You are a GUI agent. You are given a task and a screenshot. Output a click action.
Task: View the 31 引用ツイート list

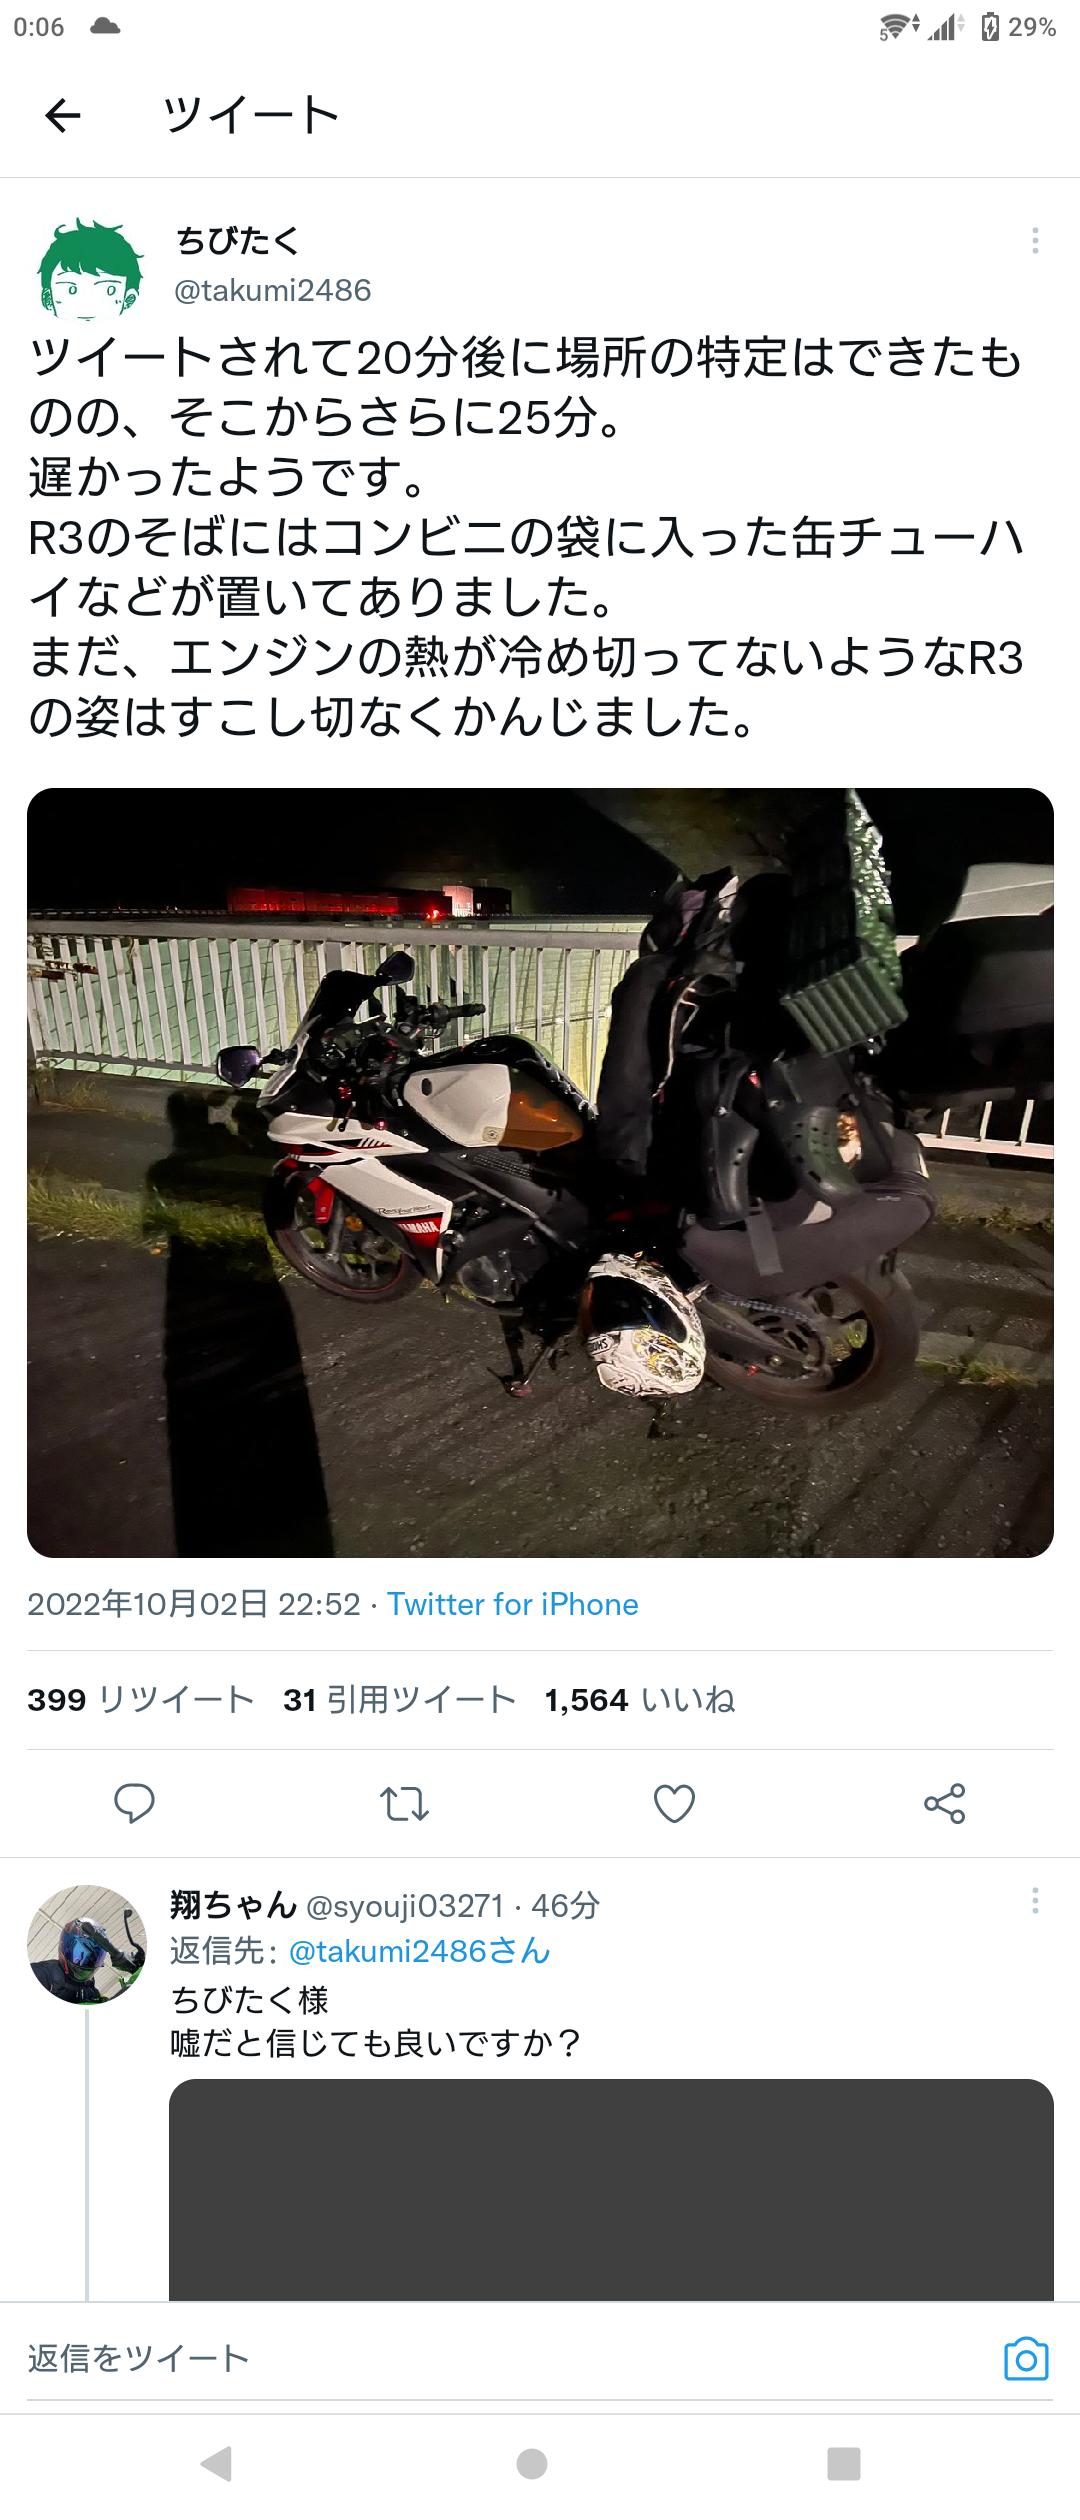click(400, 1700)
